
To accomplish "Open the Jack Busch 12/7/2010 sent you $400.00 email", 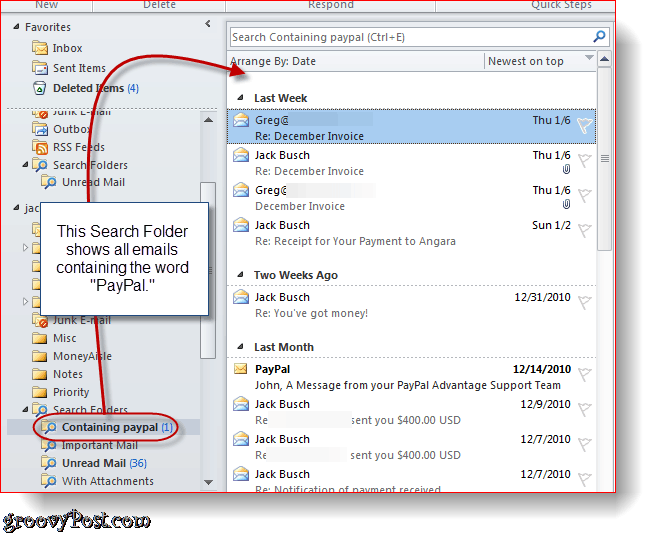I will (x=411, y=447).
